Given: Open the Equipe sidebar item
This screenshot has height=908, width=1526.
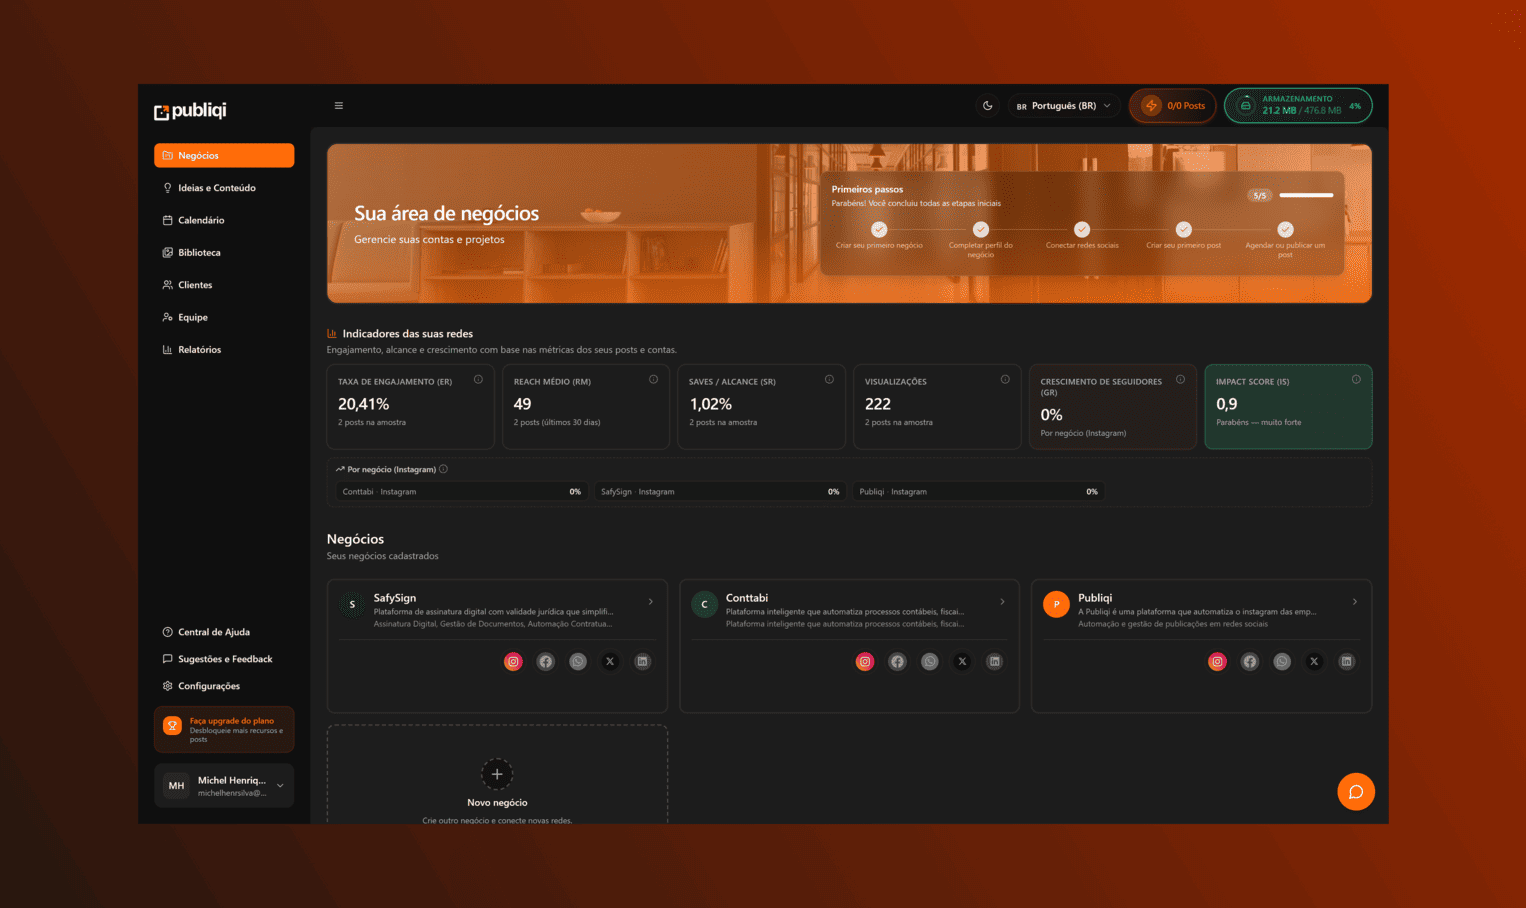Looking at the screenshot, I should point(224,317).
